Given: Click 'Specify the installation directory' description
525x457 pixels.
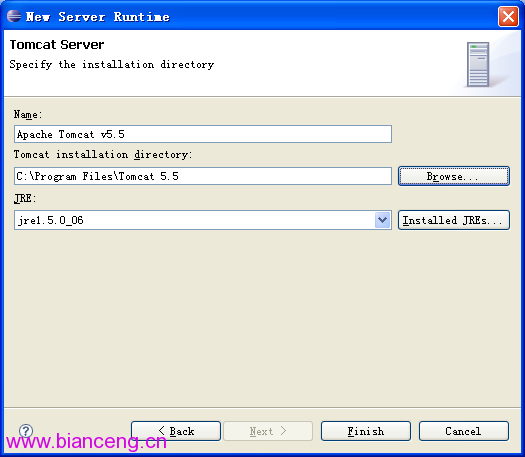Looking at the screenshot, I should (x=111, y=64).
